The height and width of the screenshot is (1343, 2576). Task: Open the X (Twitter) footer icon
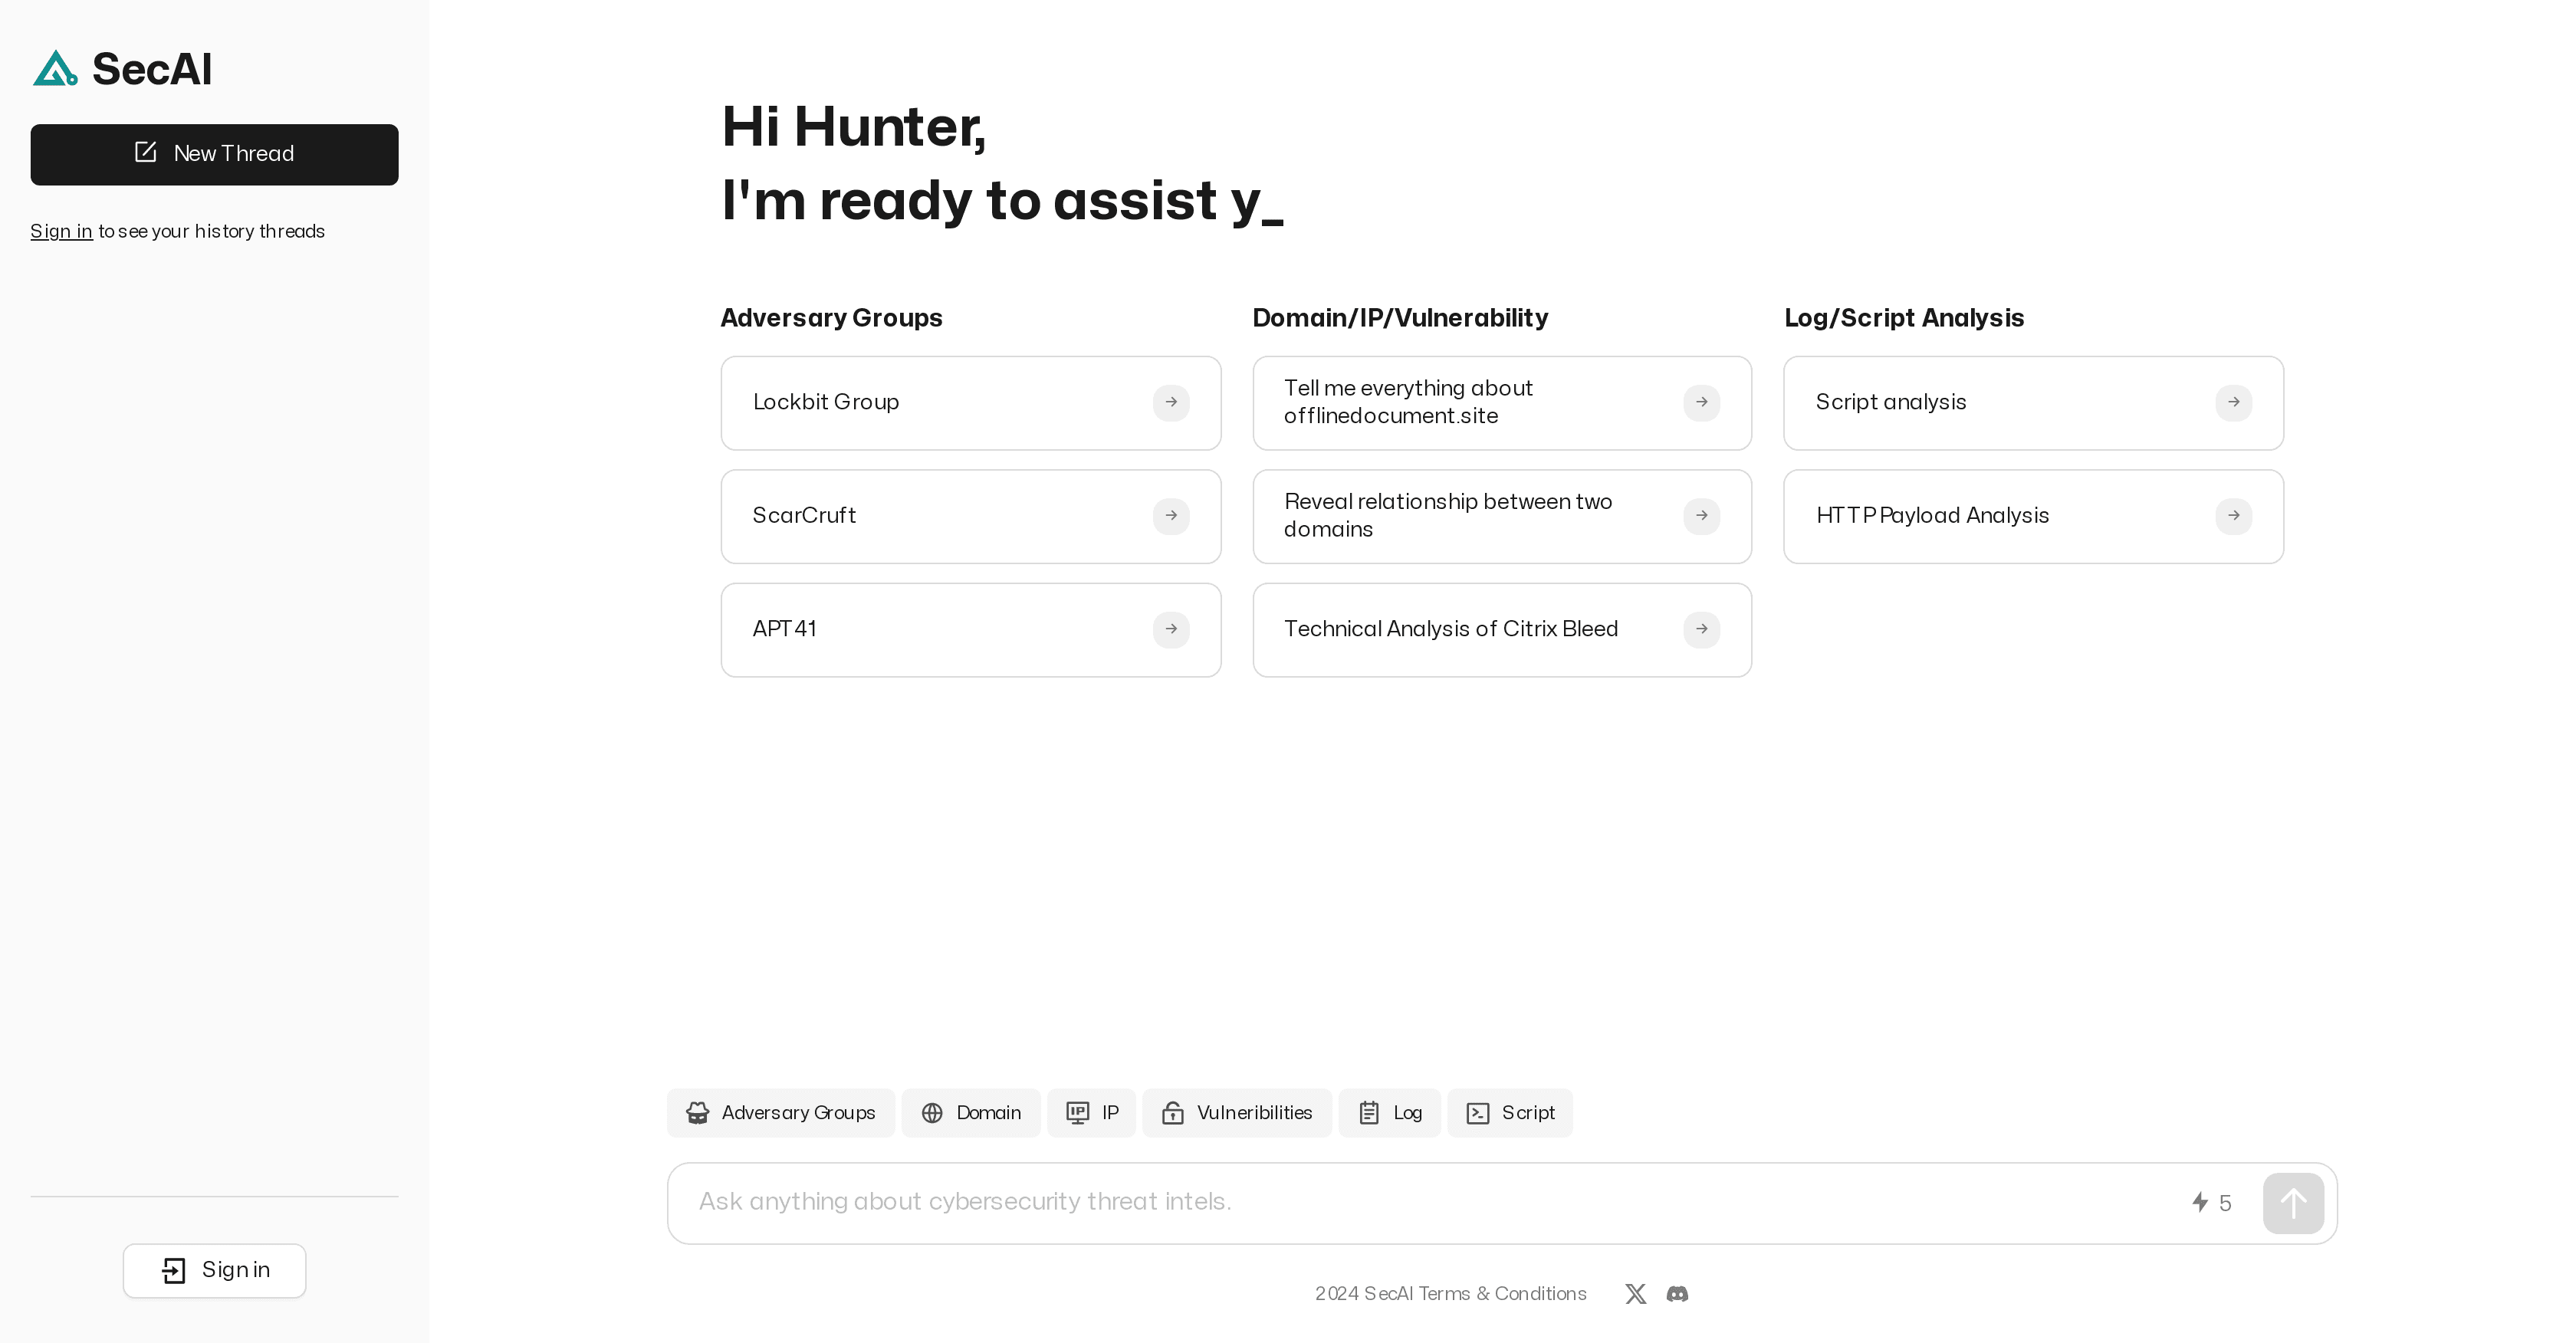(1635, 1294)
